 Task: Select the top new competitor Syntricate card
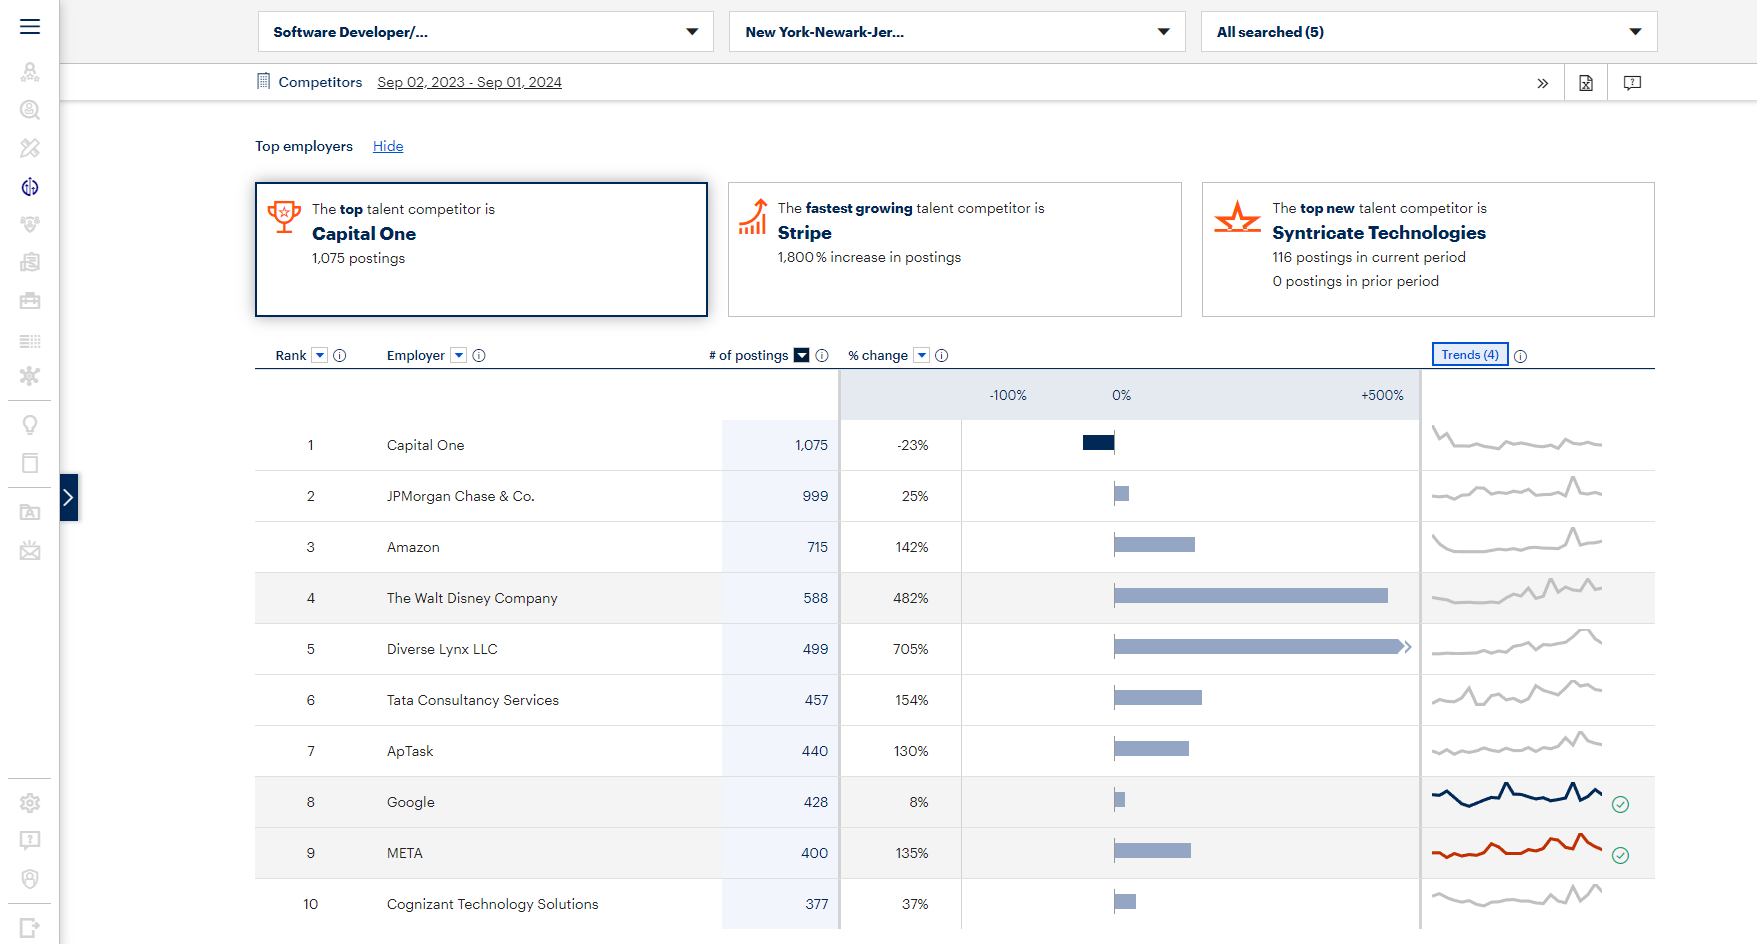[x=1427, y=249]
